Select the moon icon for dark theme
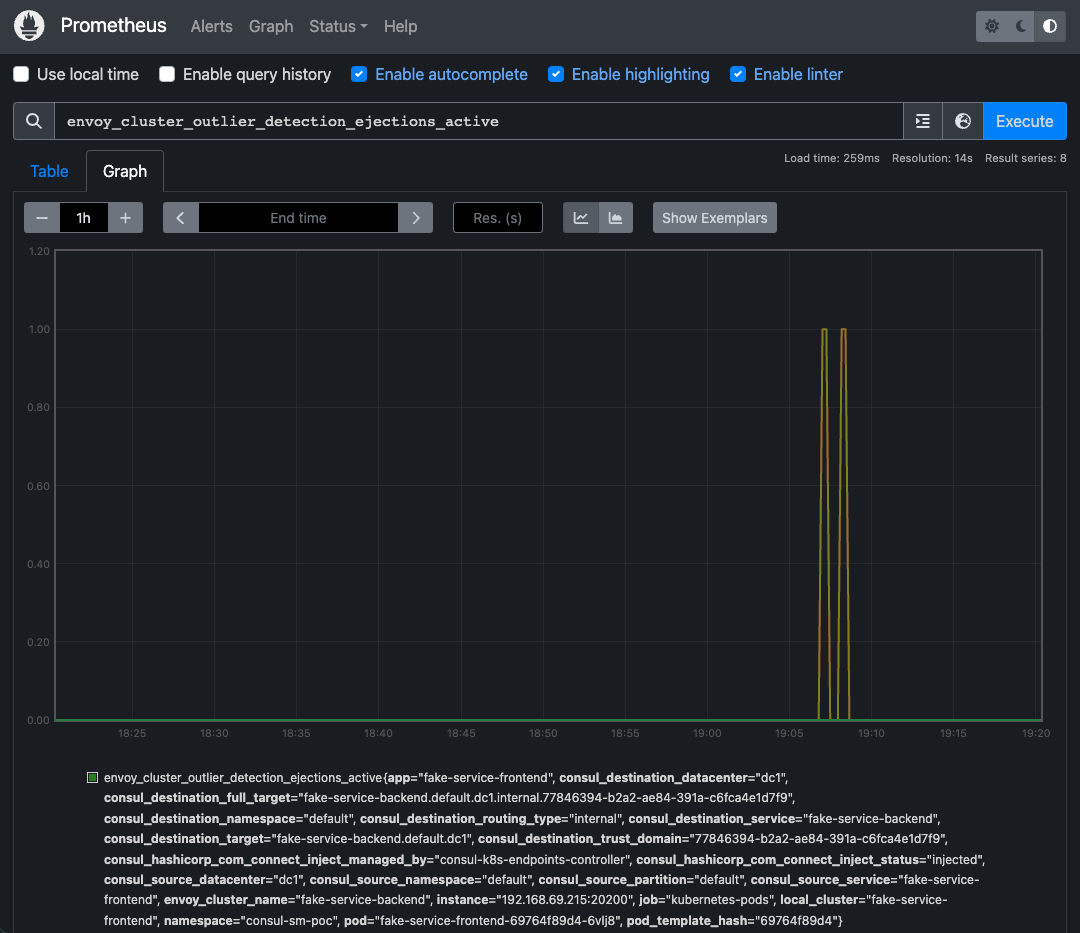Viewport: 1080px width, 933px height. 1020,26
